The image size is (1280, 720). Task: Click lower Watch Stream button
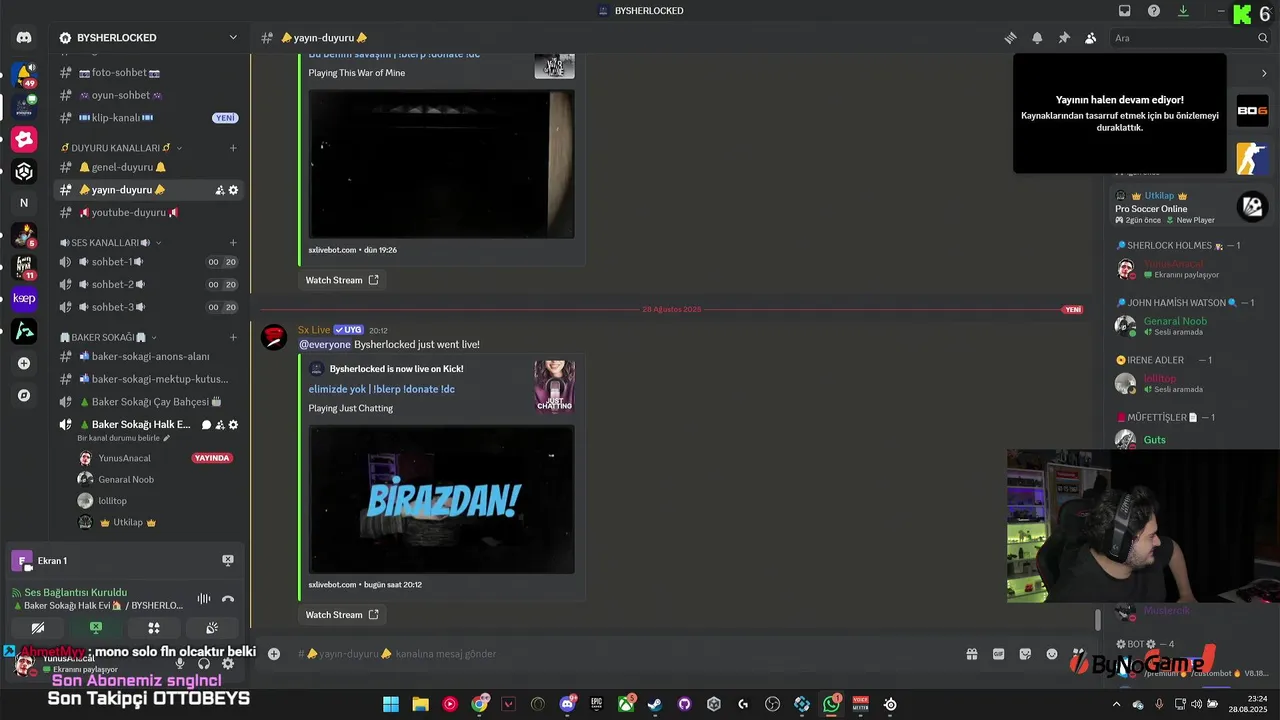pyautogui.click(x=342, y=615)
